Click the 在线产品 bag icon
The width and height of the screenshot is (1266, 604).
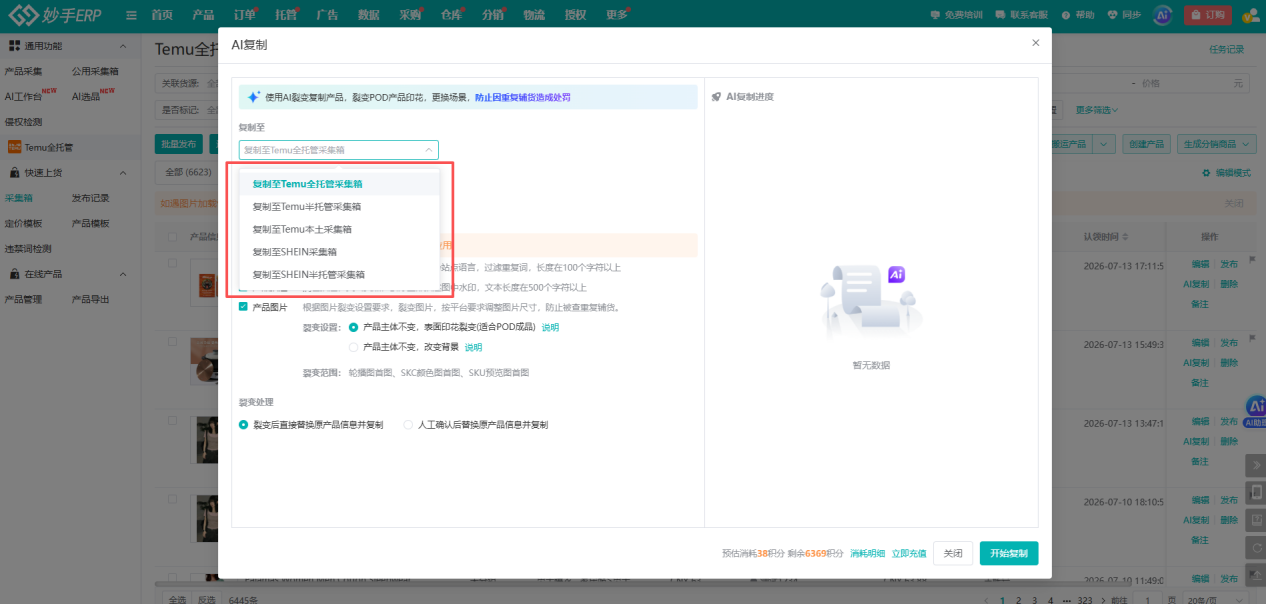coord(15,274)
